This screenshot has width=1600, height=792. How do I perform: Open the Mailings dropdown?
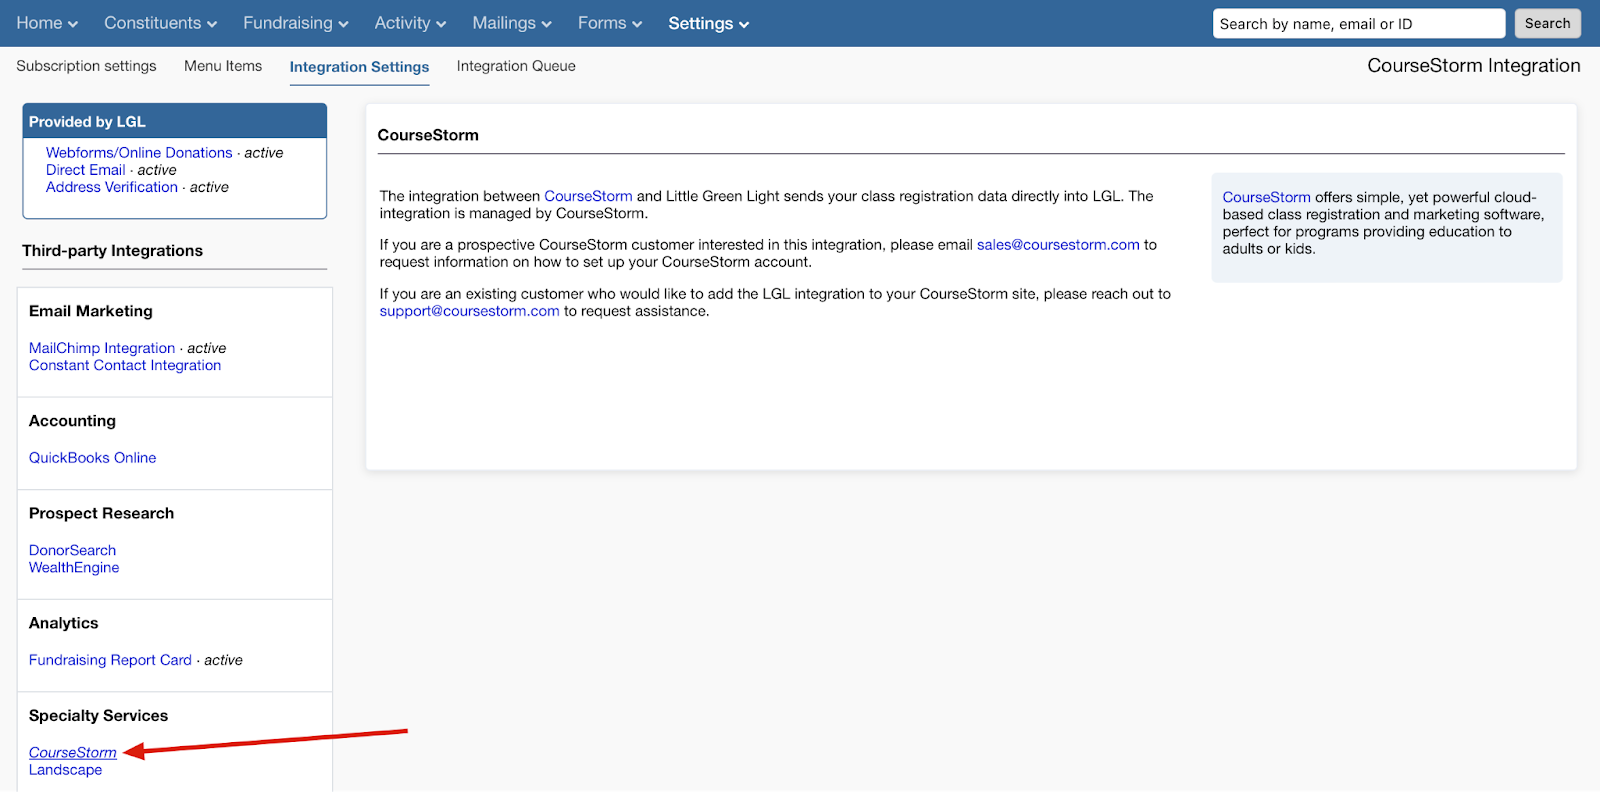(x=512, y=23)
